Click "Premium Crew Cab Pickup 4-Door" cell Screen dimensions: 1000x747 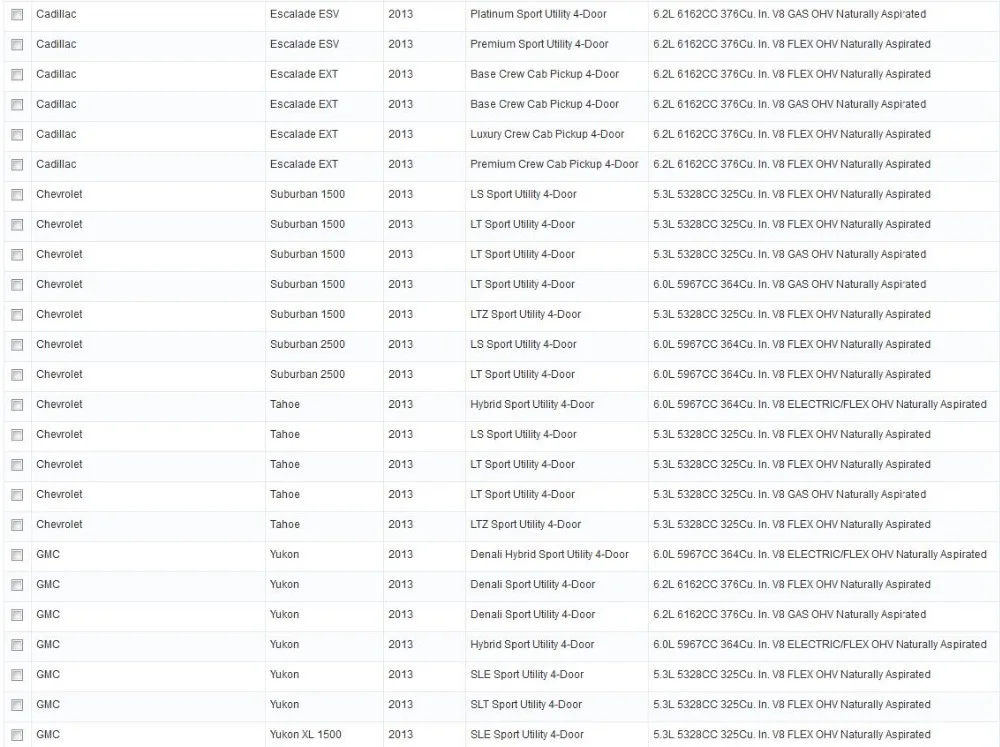(554, 164)
